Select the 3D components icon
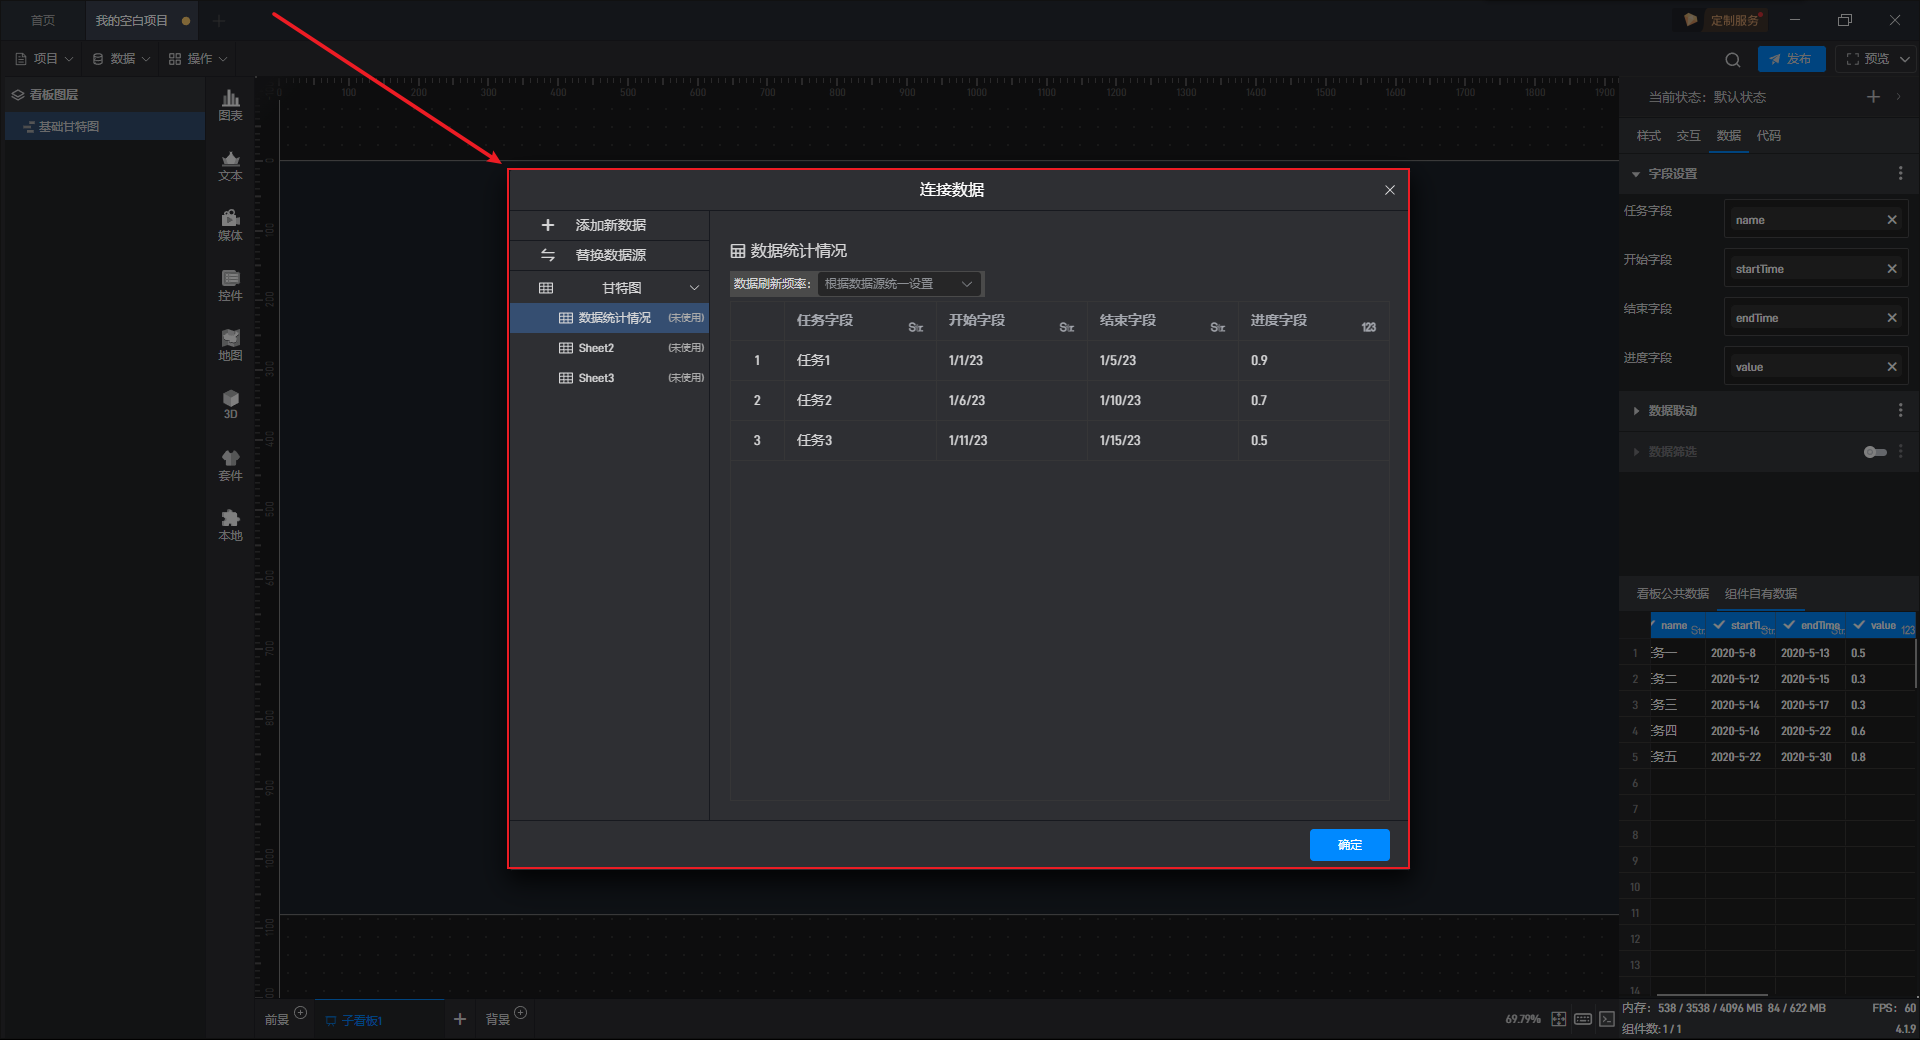Image resolution: width=1920 pixels, height=1040 pixels. click(230, 404)
